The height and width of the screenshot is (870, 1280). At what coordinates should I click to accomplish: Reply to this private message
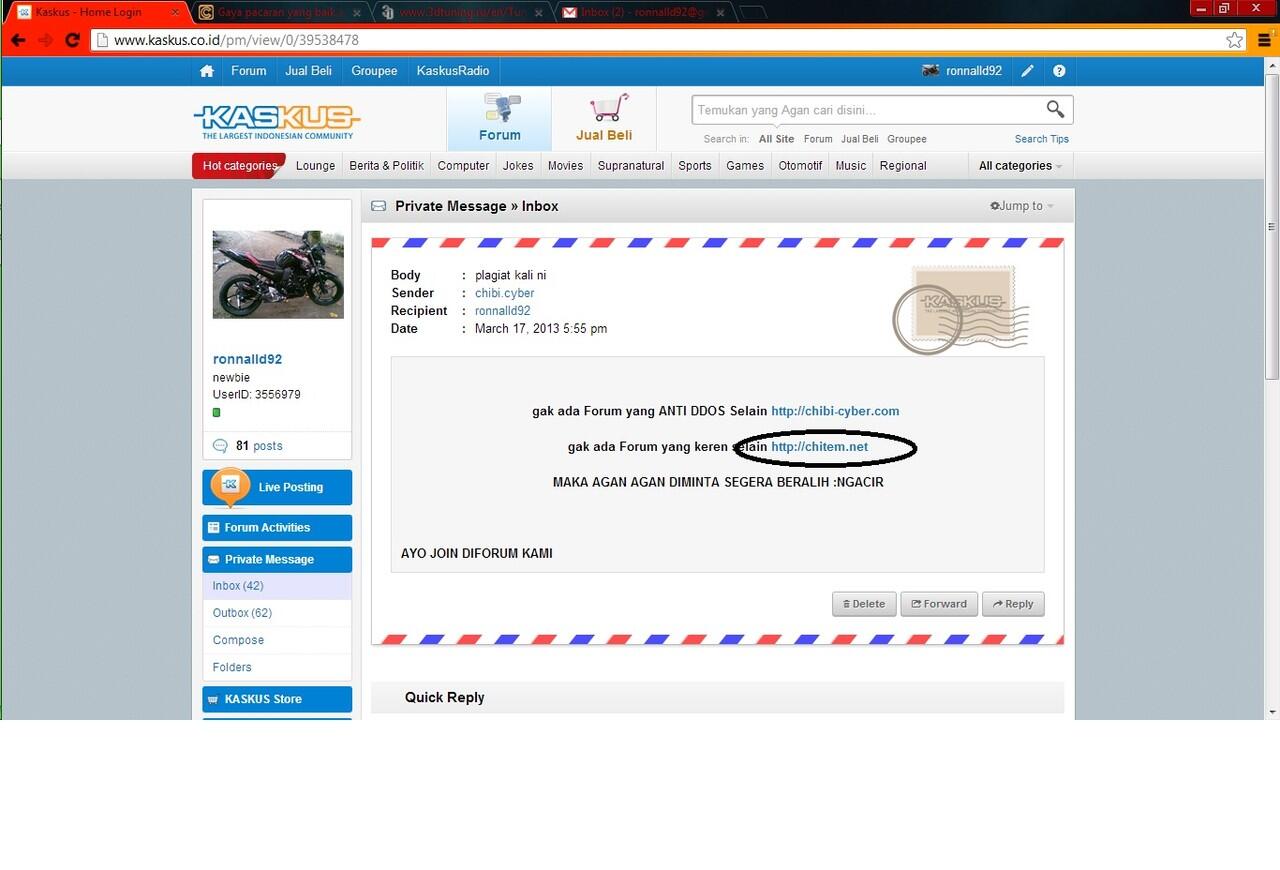pos(1013,604)
